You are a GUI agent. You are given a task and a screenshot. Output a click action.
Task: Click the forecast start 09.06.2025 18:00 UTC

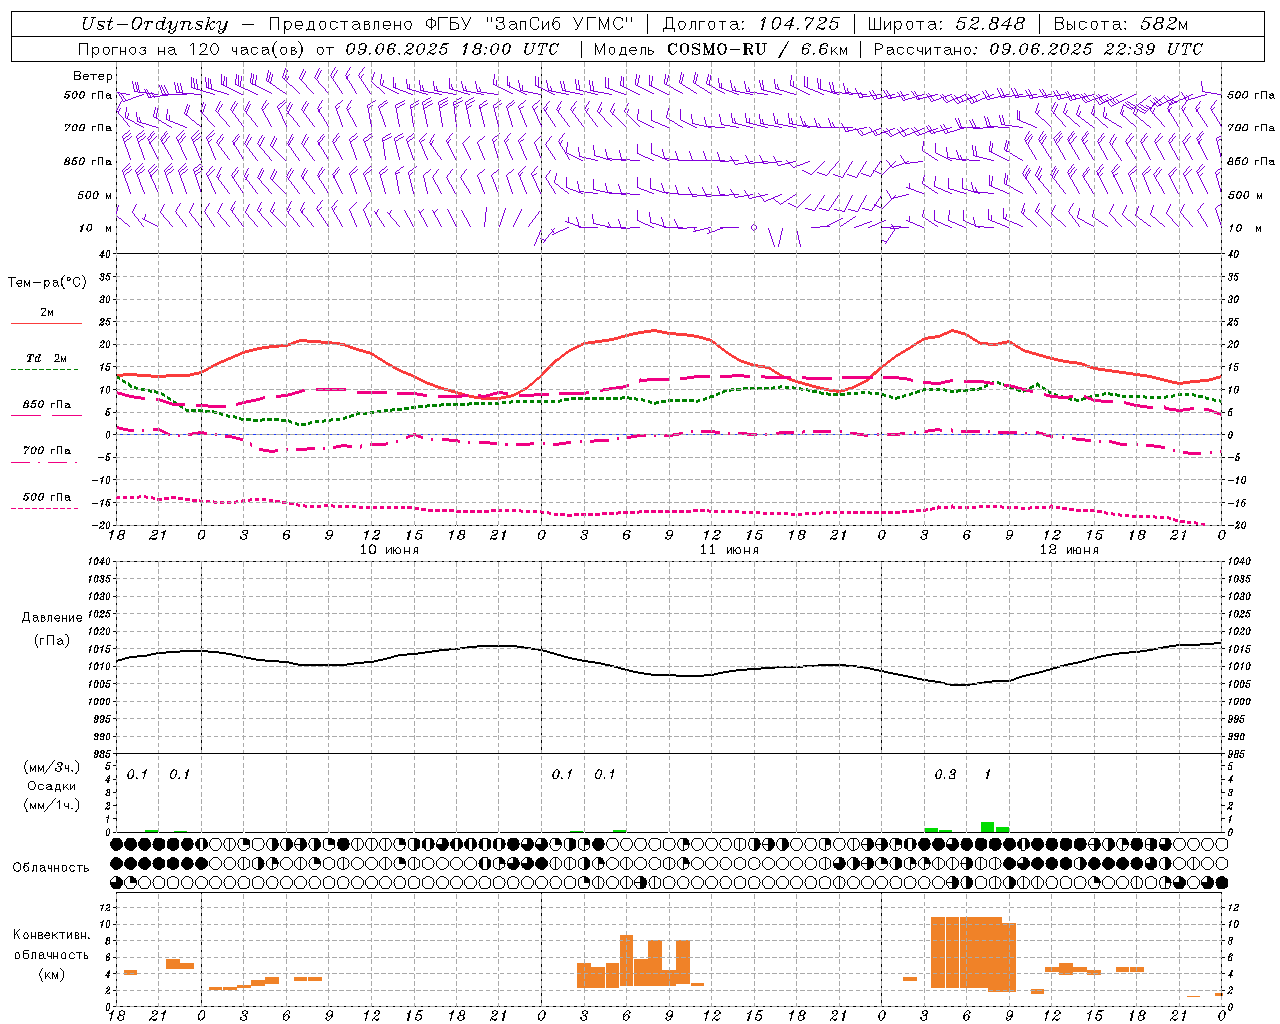(452, 49)
